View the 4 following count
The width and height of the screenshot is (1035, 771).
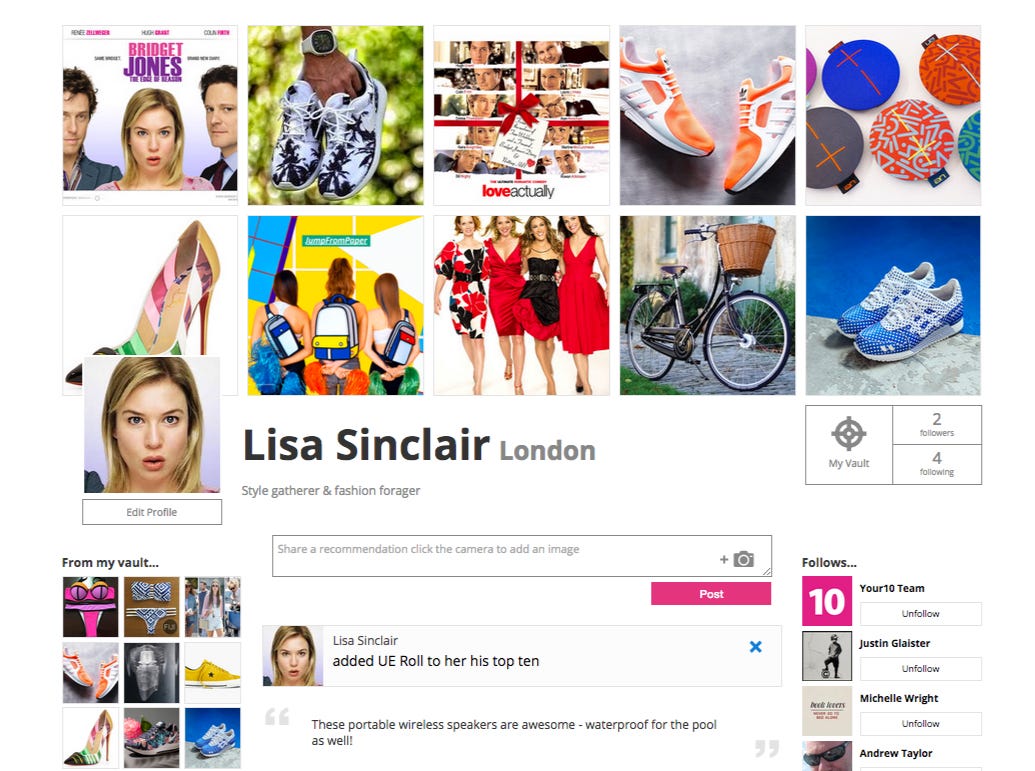tap(937, 464)
